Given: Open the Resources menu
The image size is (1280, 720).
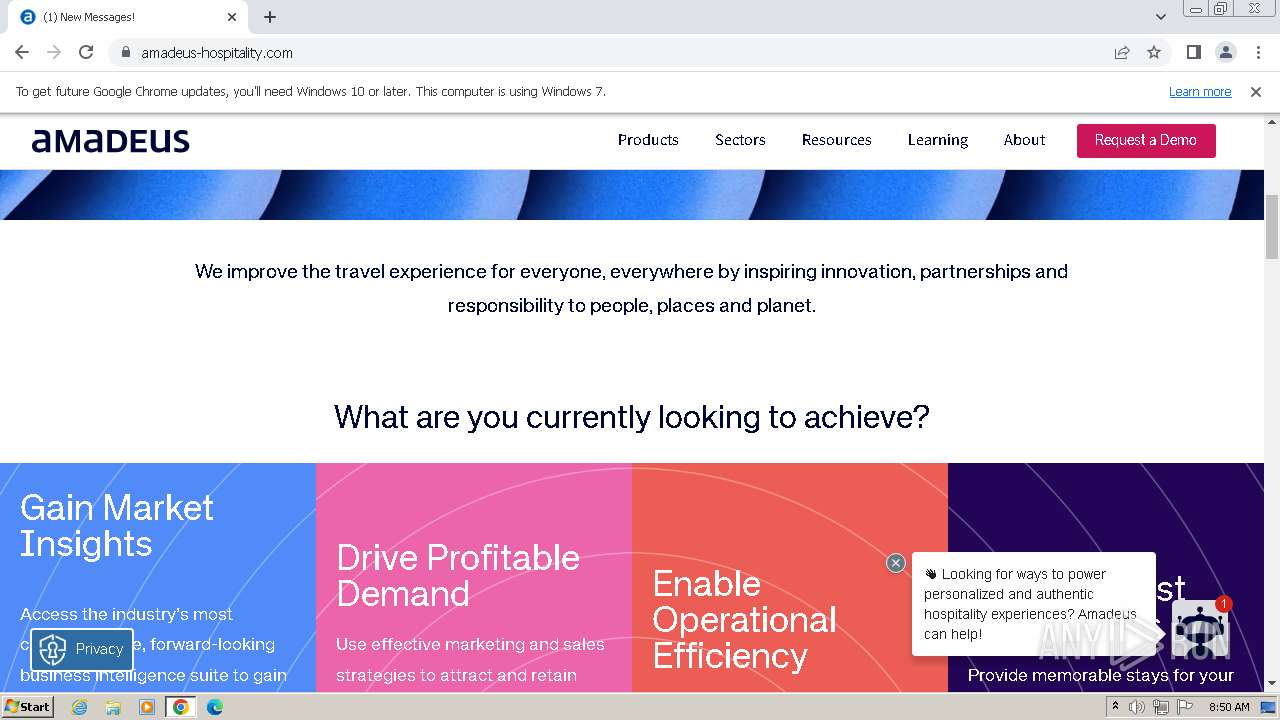Looking at the screenshot, I should click(x=836, y=140).
